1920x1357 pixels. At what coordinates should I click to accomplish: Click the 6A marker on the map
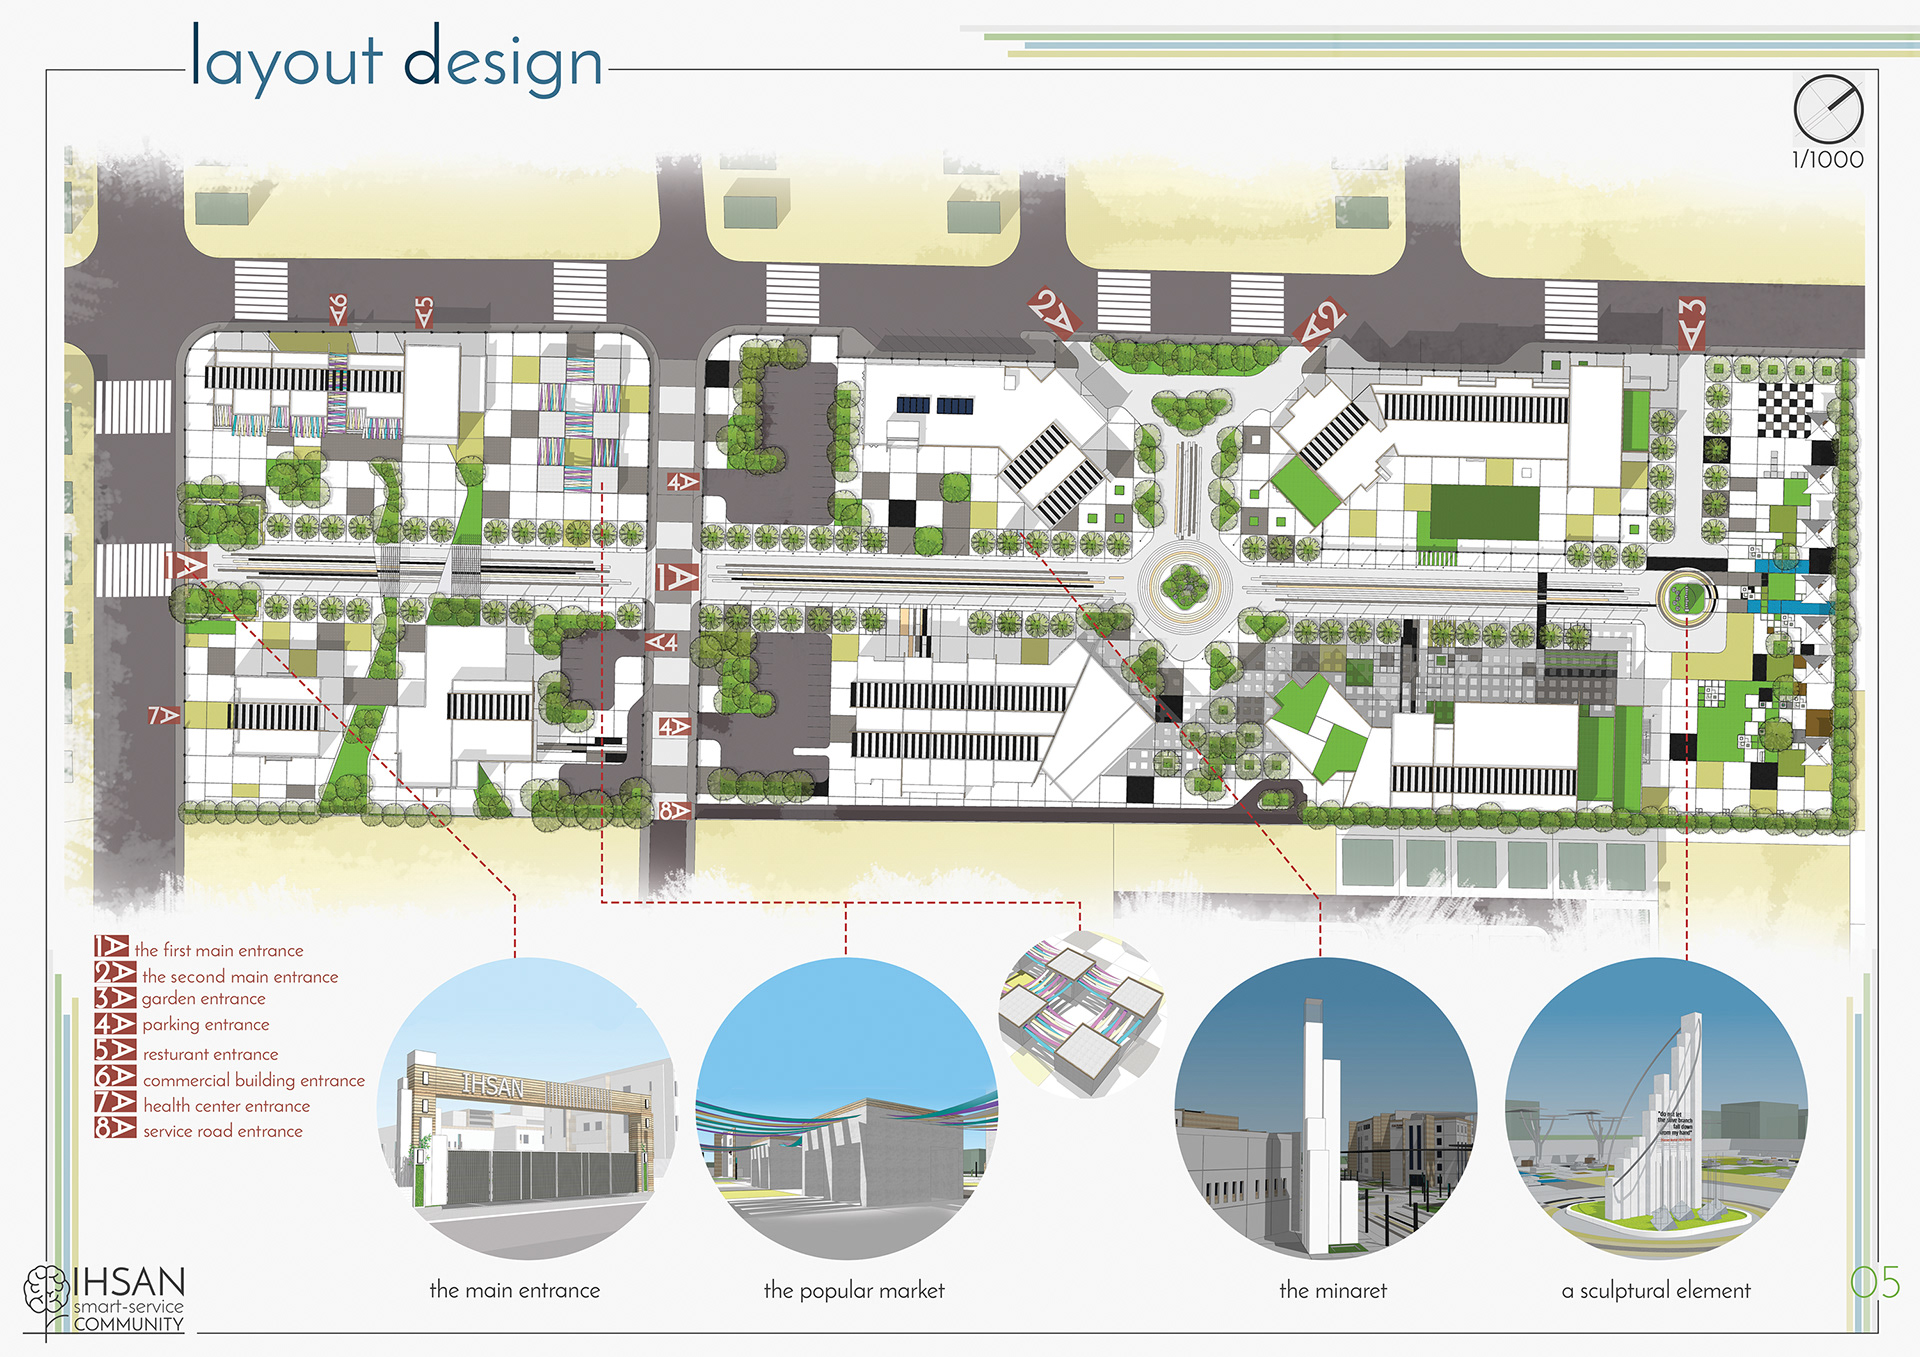pos(339,309)
